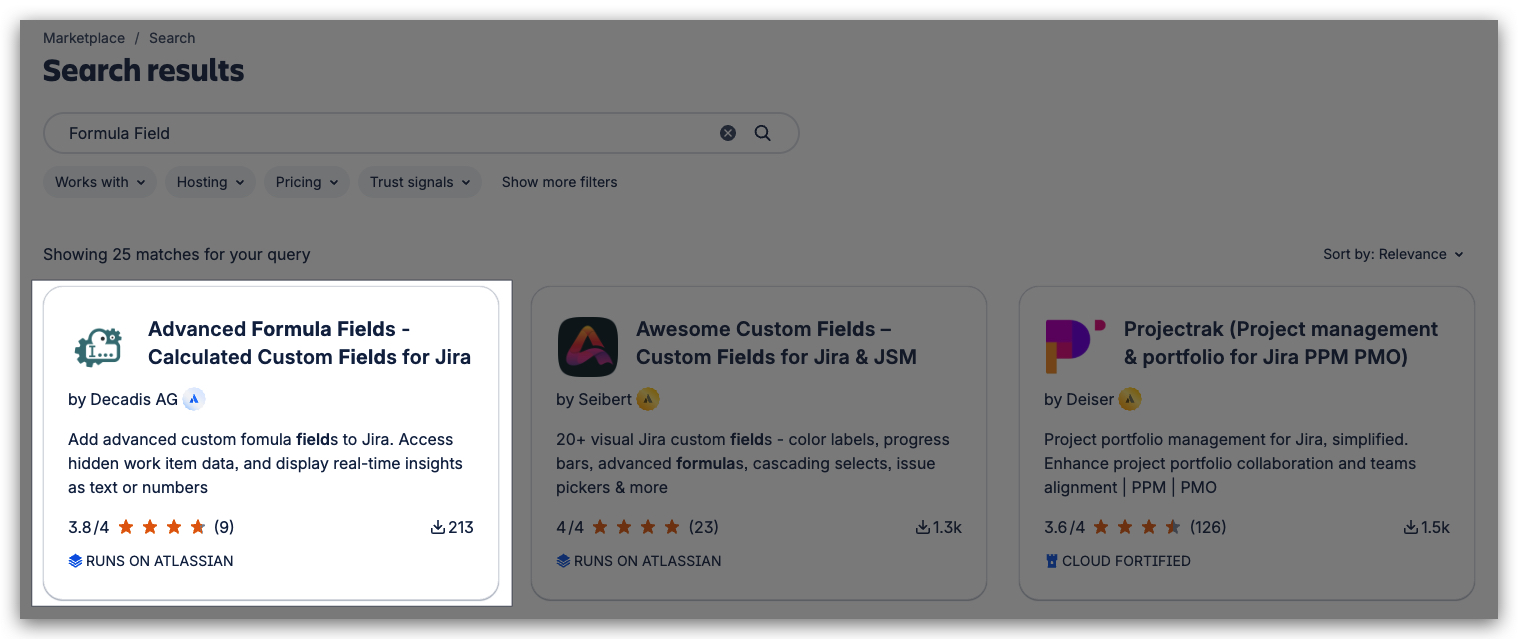
Task: Click the Advanced Formula Fields app logo
Action: tap(98, 346)
